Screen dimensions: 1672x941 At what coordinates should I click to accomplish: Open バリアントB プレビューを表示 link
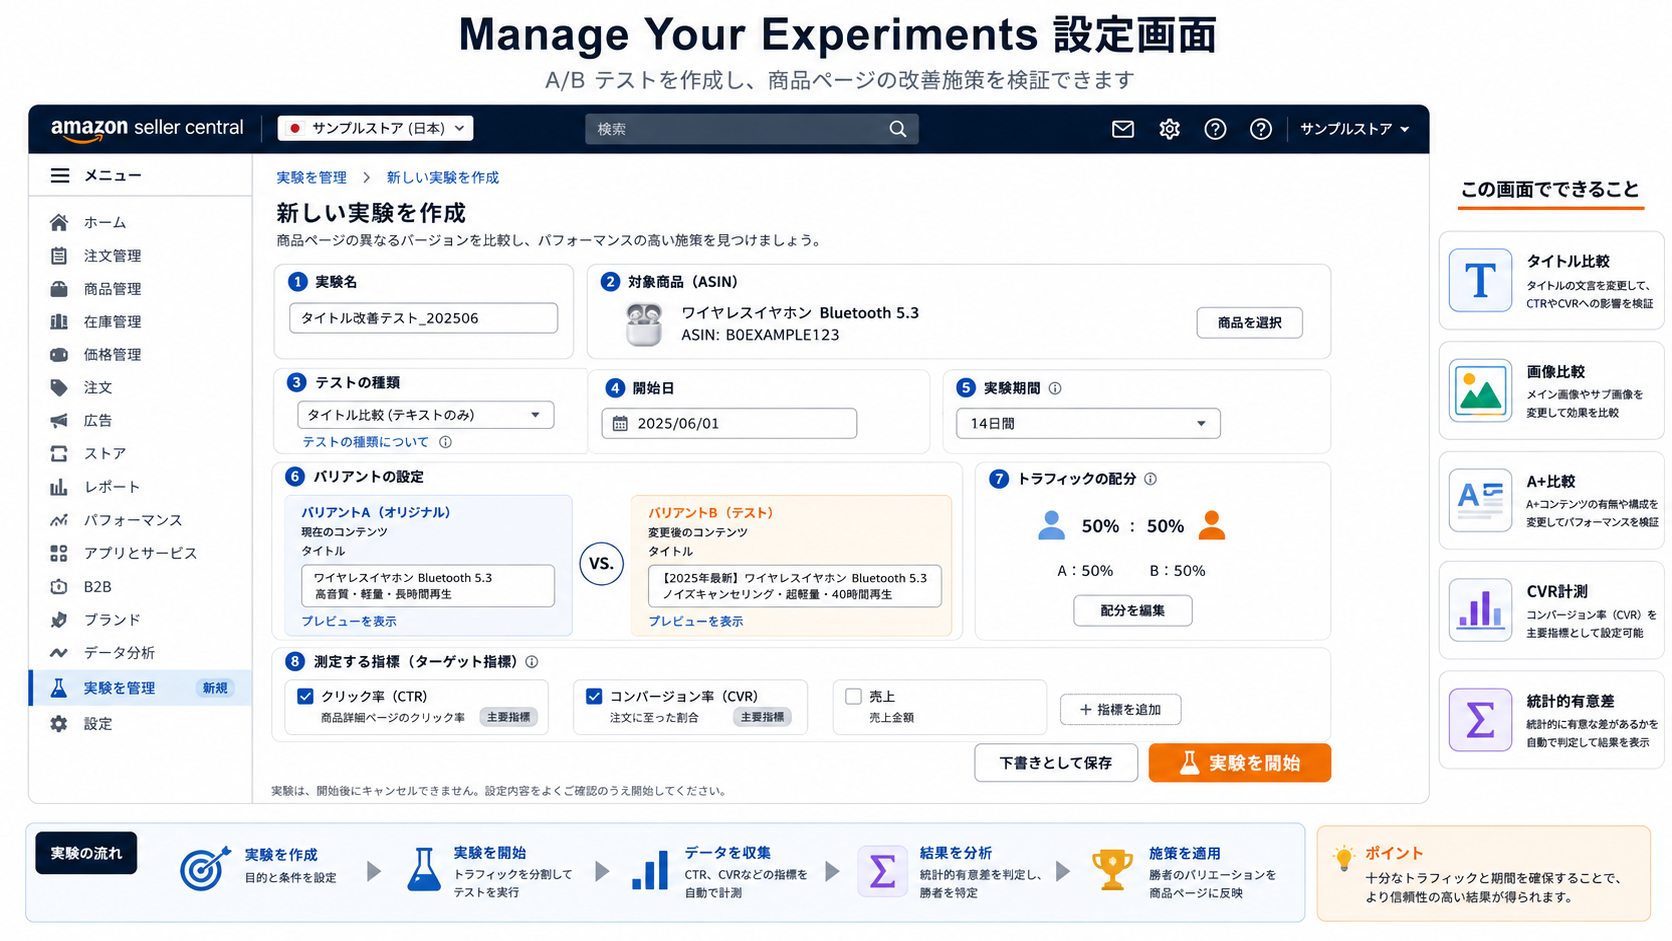696,621
